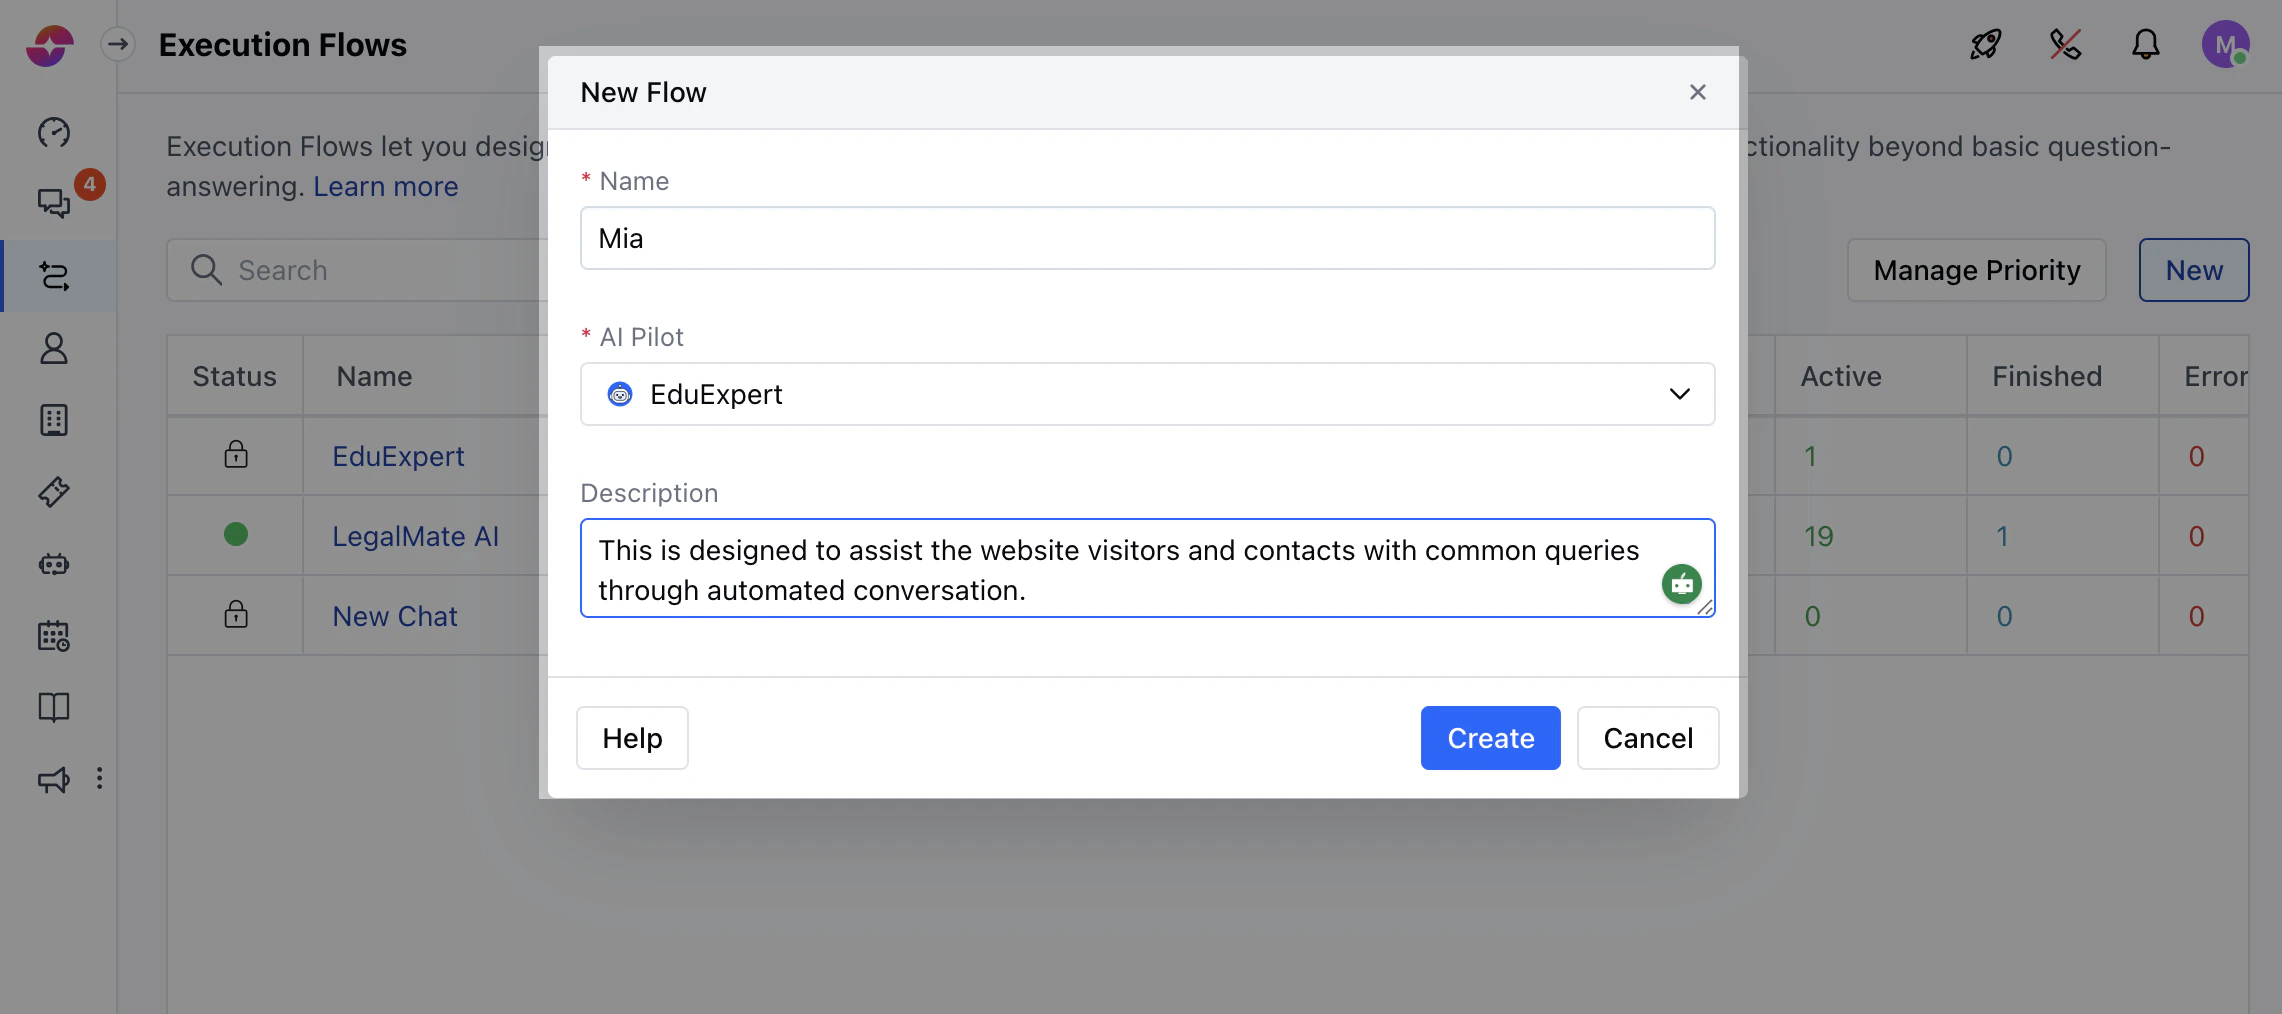Image resolution: width=2282 pixels, height=1014 pixels.
Task: Open the tickets icon in sidebar
Action: (x=54, y=492)
